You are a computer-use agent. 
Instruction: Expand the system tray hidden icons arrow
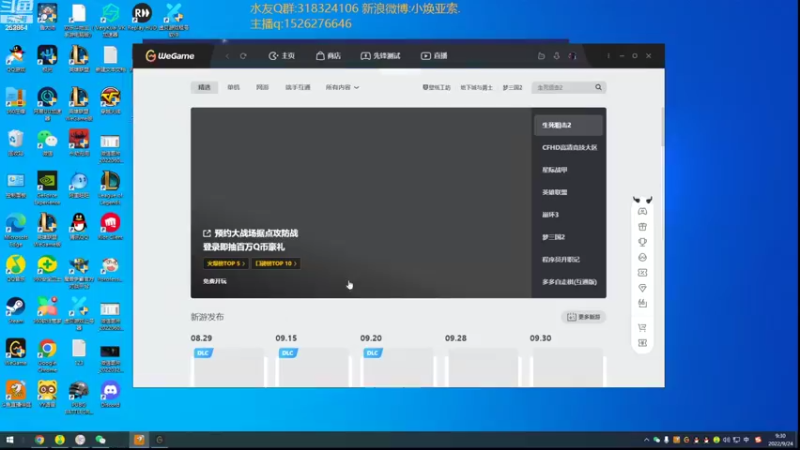(646, 440)
